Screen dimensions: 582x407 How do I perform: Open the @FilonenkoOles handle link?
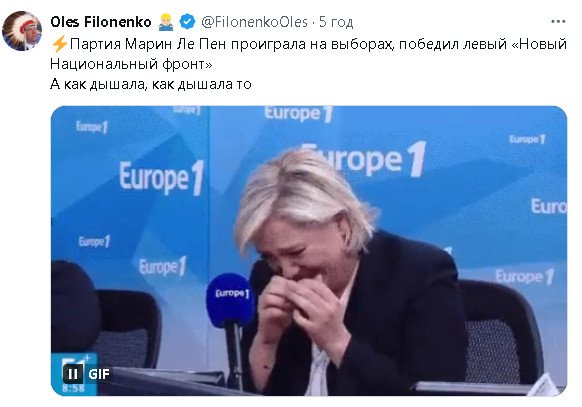pyautogui.click(x=254, y=22)
